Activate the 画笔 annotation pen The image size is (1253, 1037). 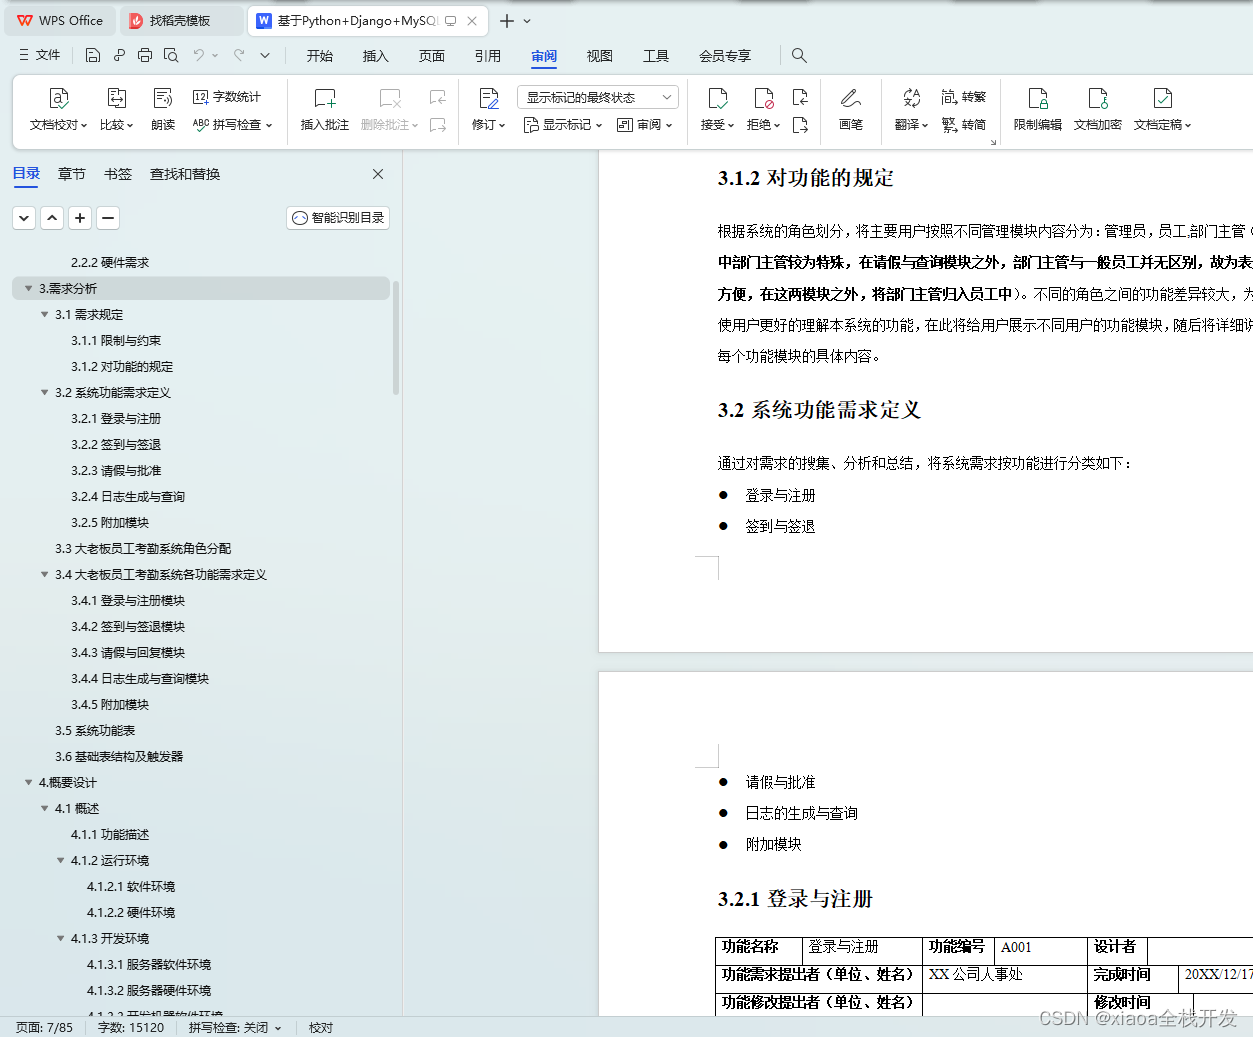(x=850, y=110)
